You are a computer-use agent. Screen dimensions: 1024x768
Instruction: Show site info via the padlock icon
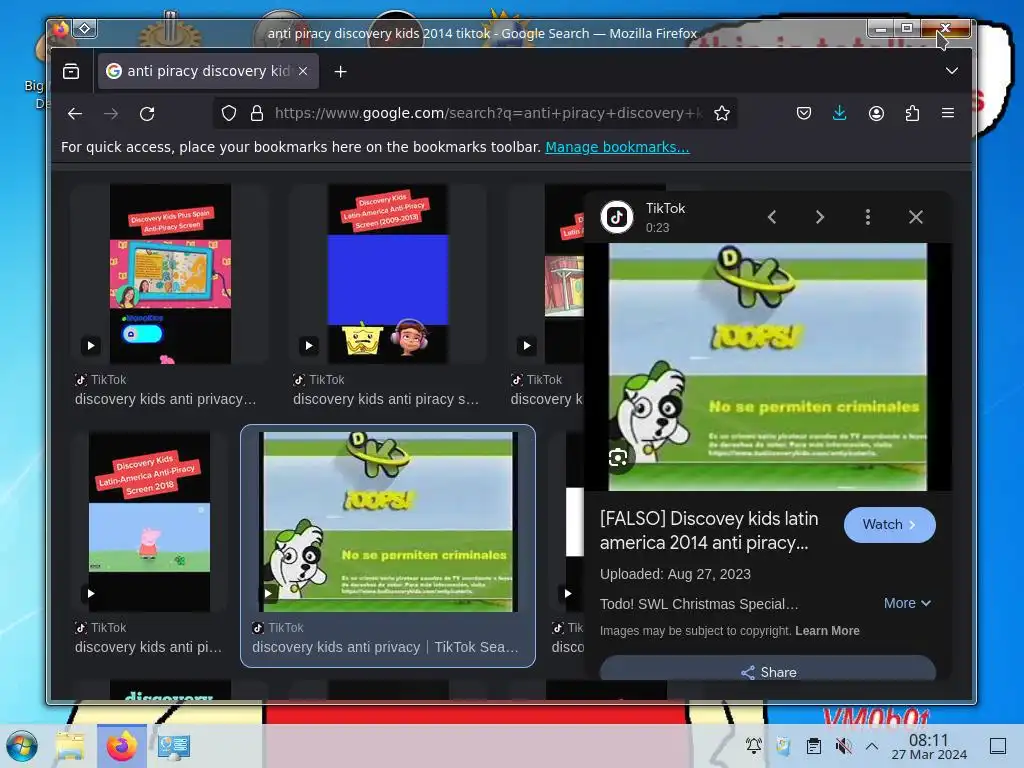(x=257, y=114)
